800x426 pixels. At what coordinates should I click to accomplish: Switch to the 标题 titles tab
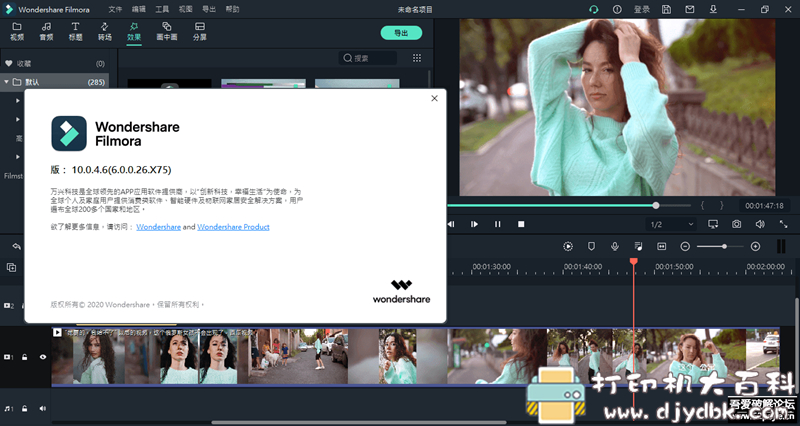(x=76, y=32)
